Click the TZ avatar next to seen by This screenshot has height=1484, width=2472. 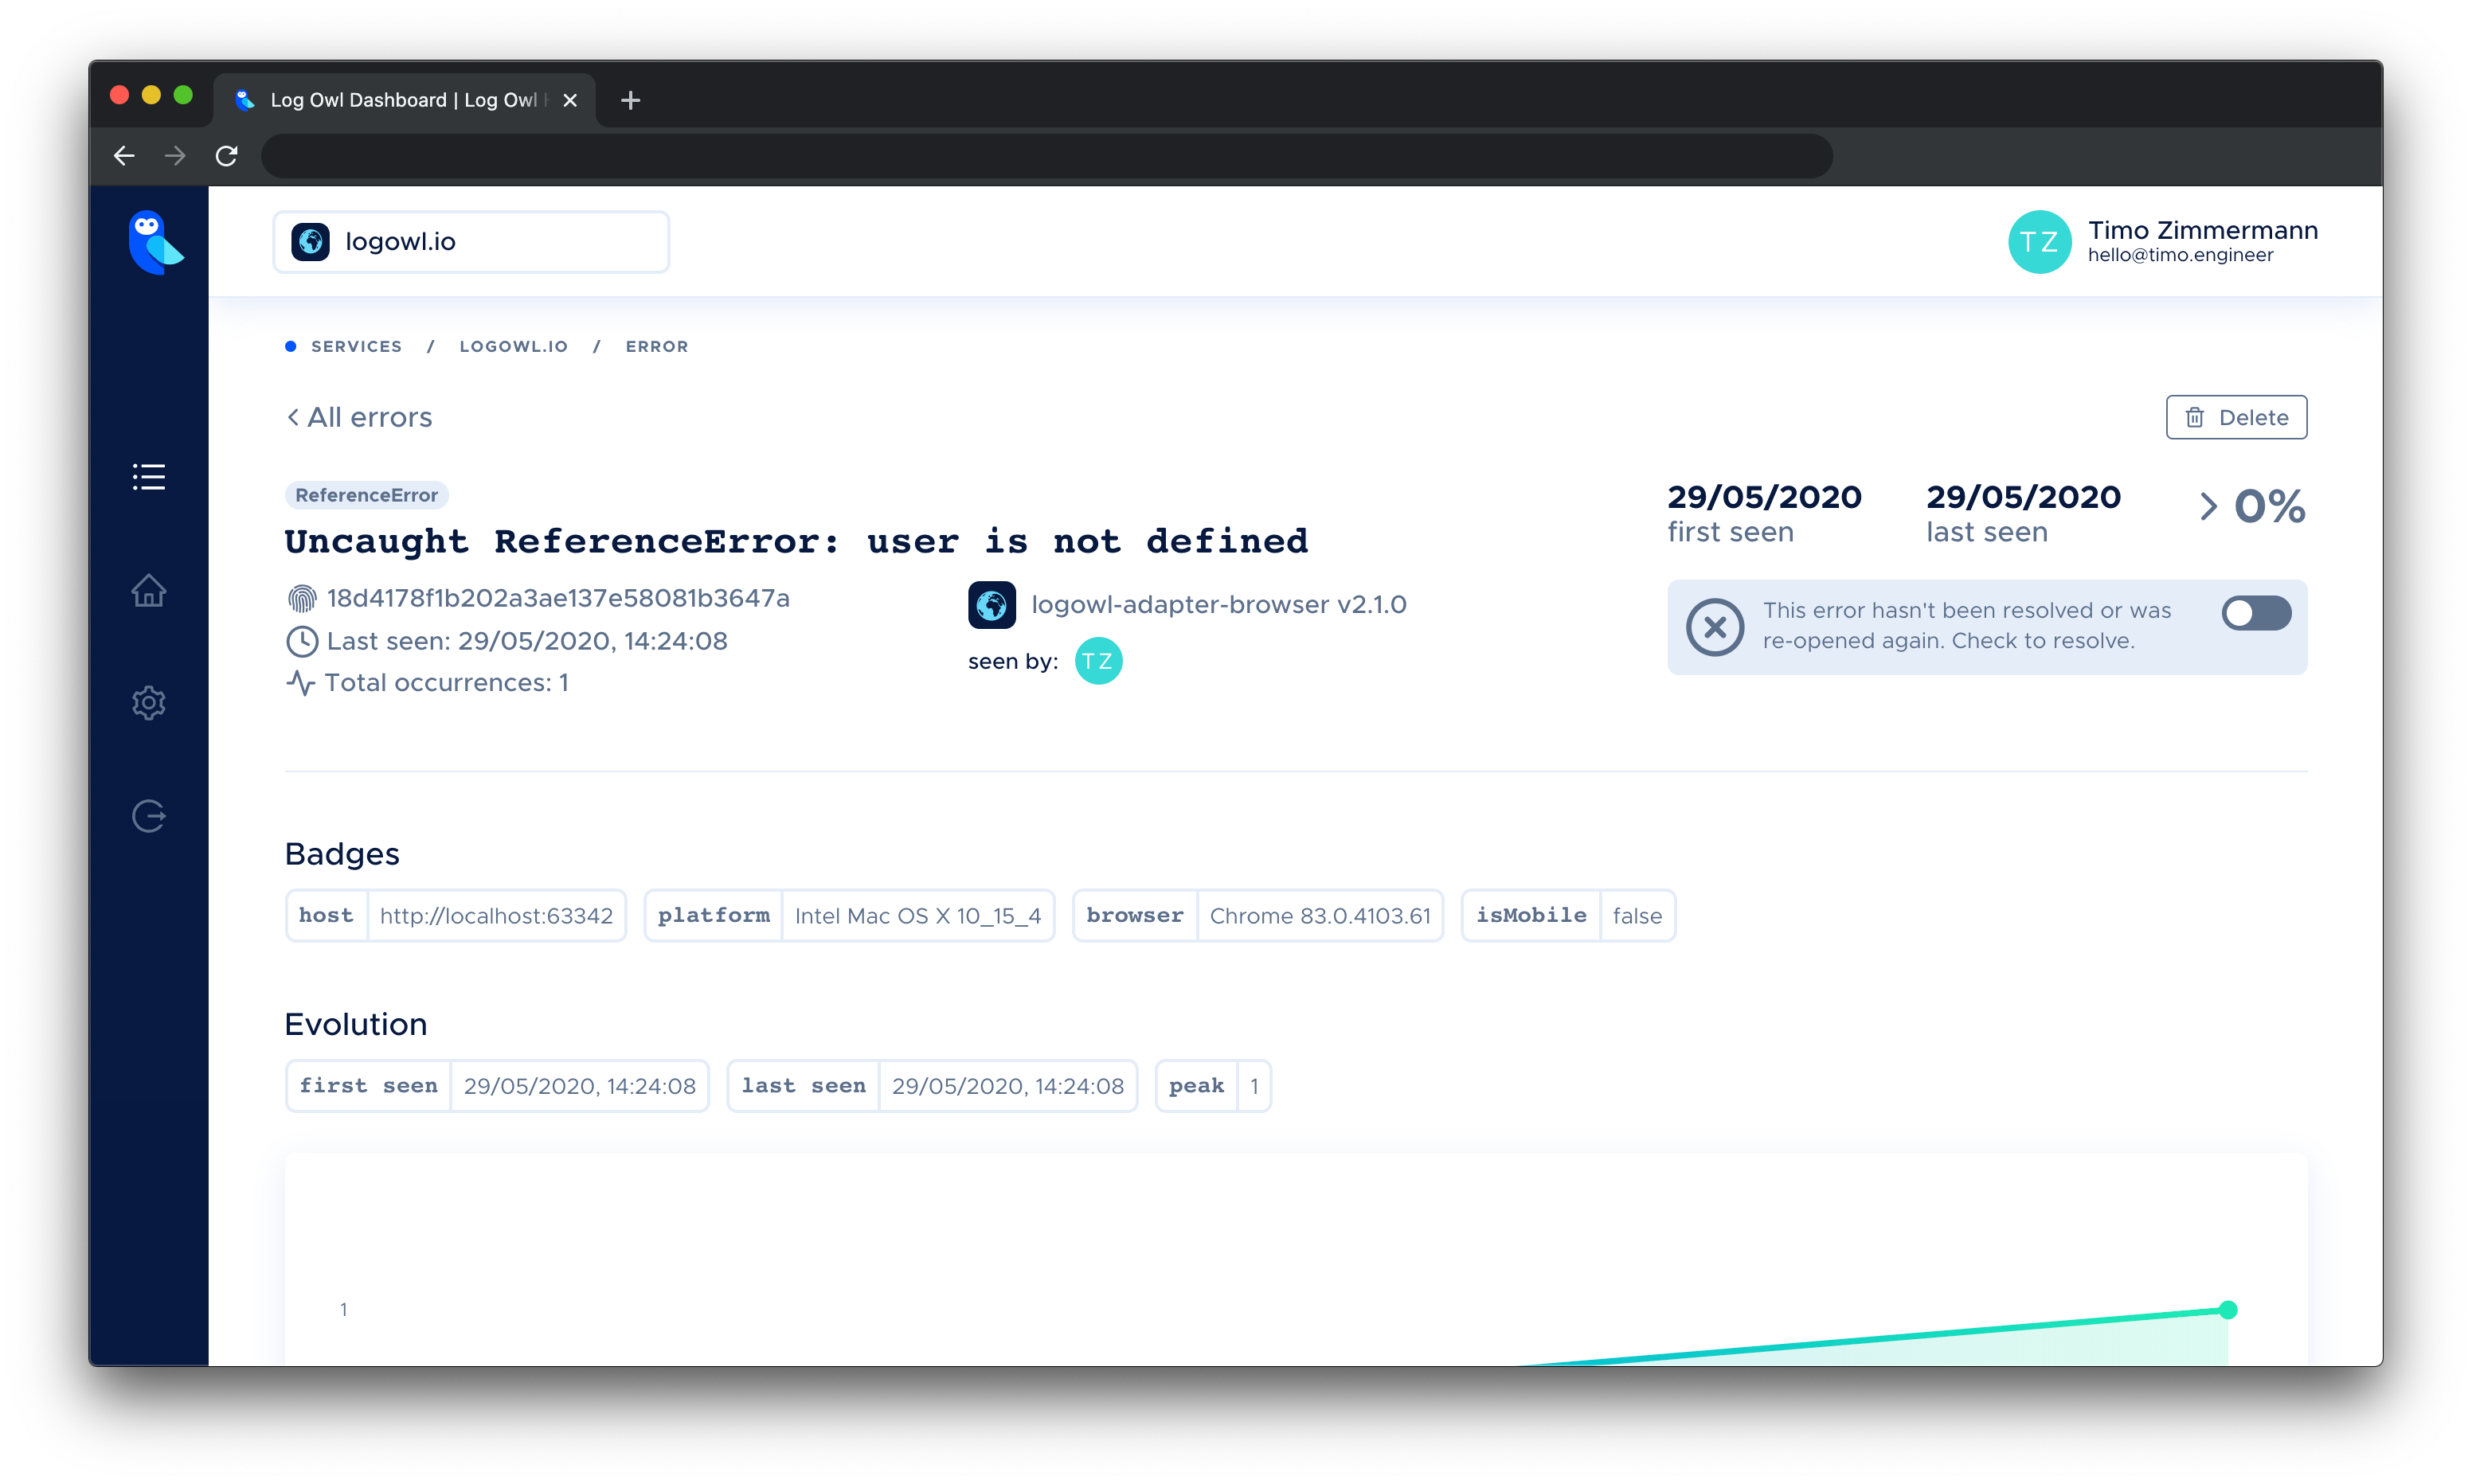pyautogui.click(x=1098, y=661)
